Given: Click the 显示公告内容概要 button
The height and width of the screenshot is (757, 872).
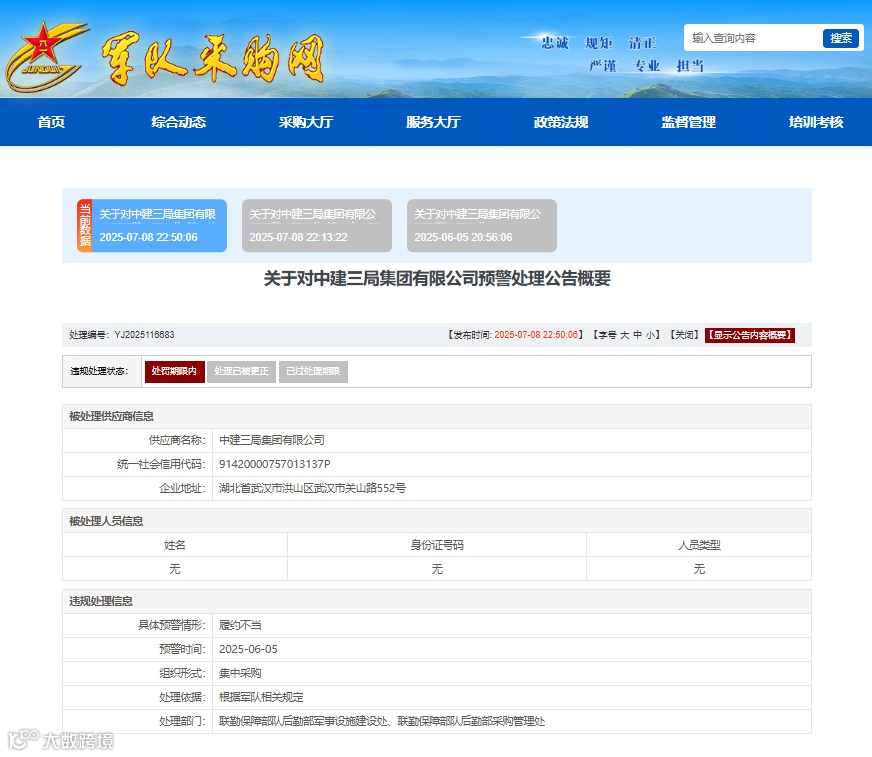Looking at the screenshot, I should [x=750, y=335].
